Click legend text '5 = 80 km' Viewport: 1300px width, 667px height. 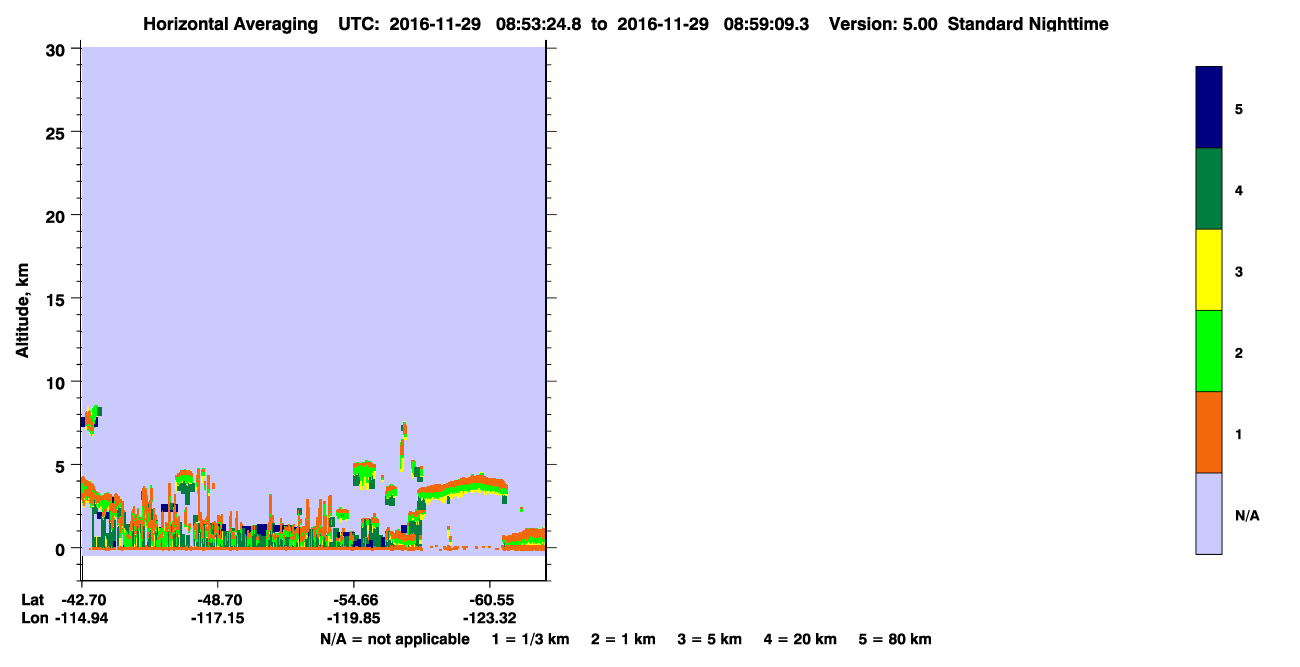click(895, 639)
